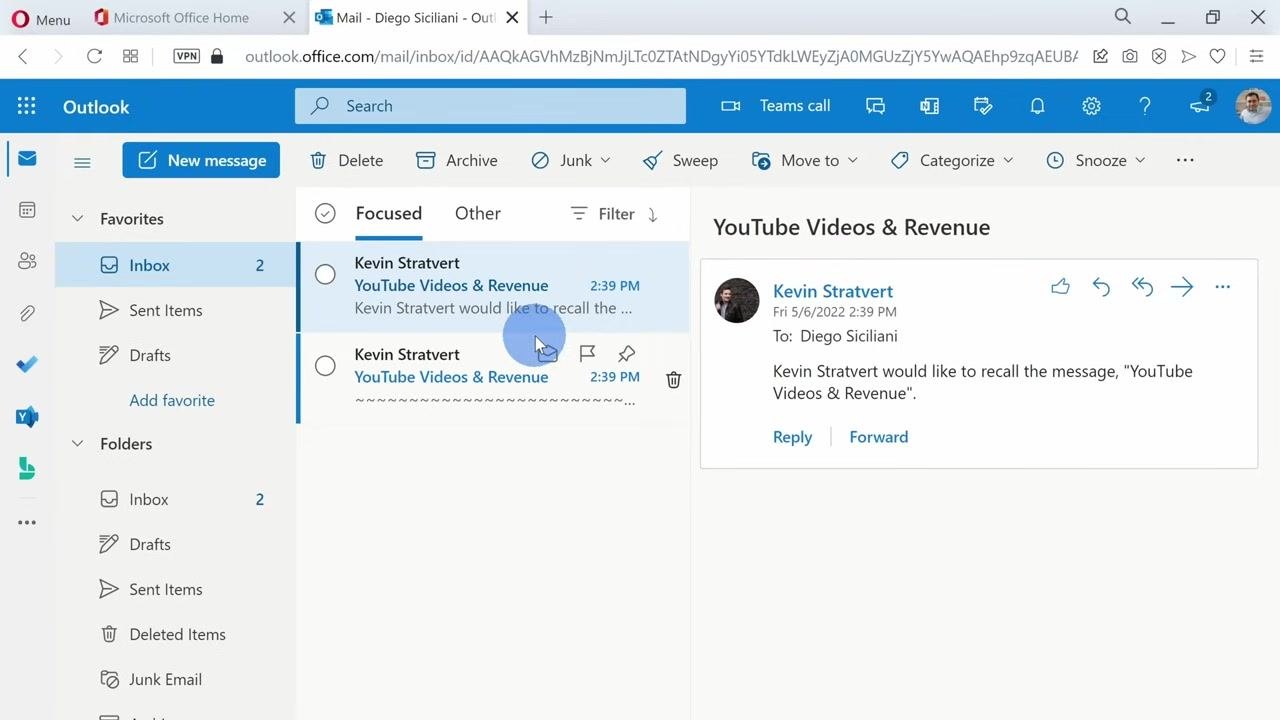1280x720 pixels.
Task: Open the Outlook add-in icon in header
Action: (929, 106)
